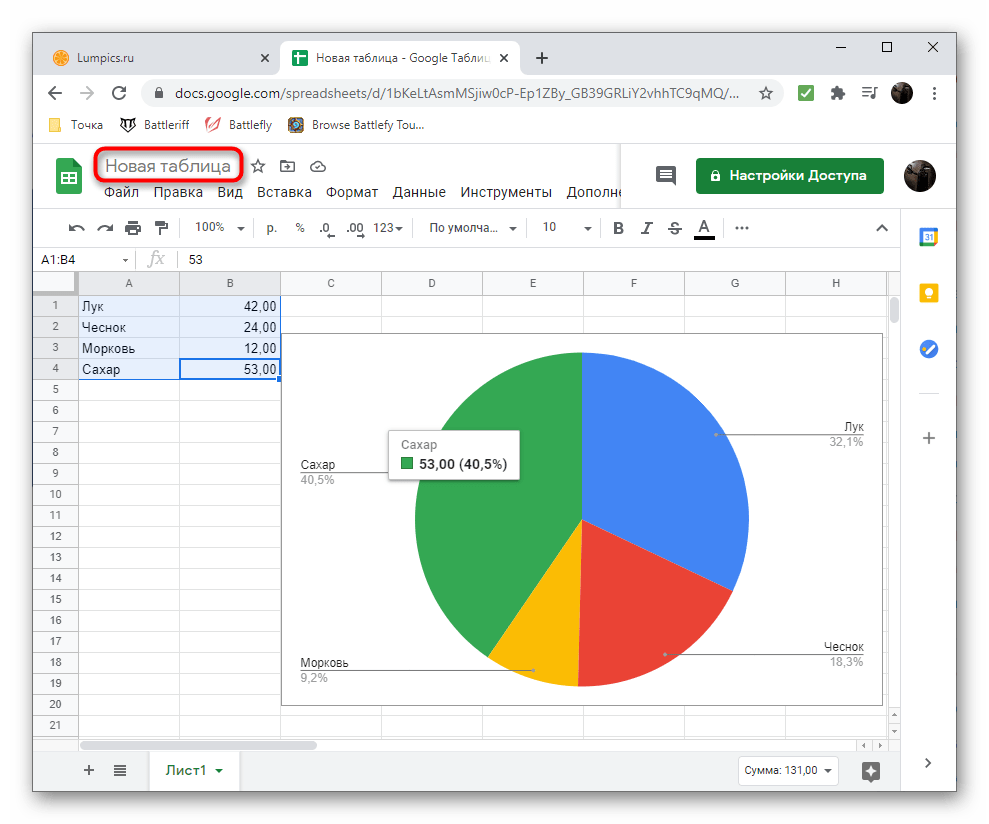Open Google Calendar side panel icon
Viewport: 989px width, 824px height.
point(928,237)
